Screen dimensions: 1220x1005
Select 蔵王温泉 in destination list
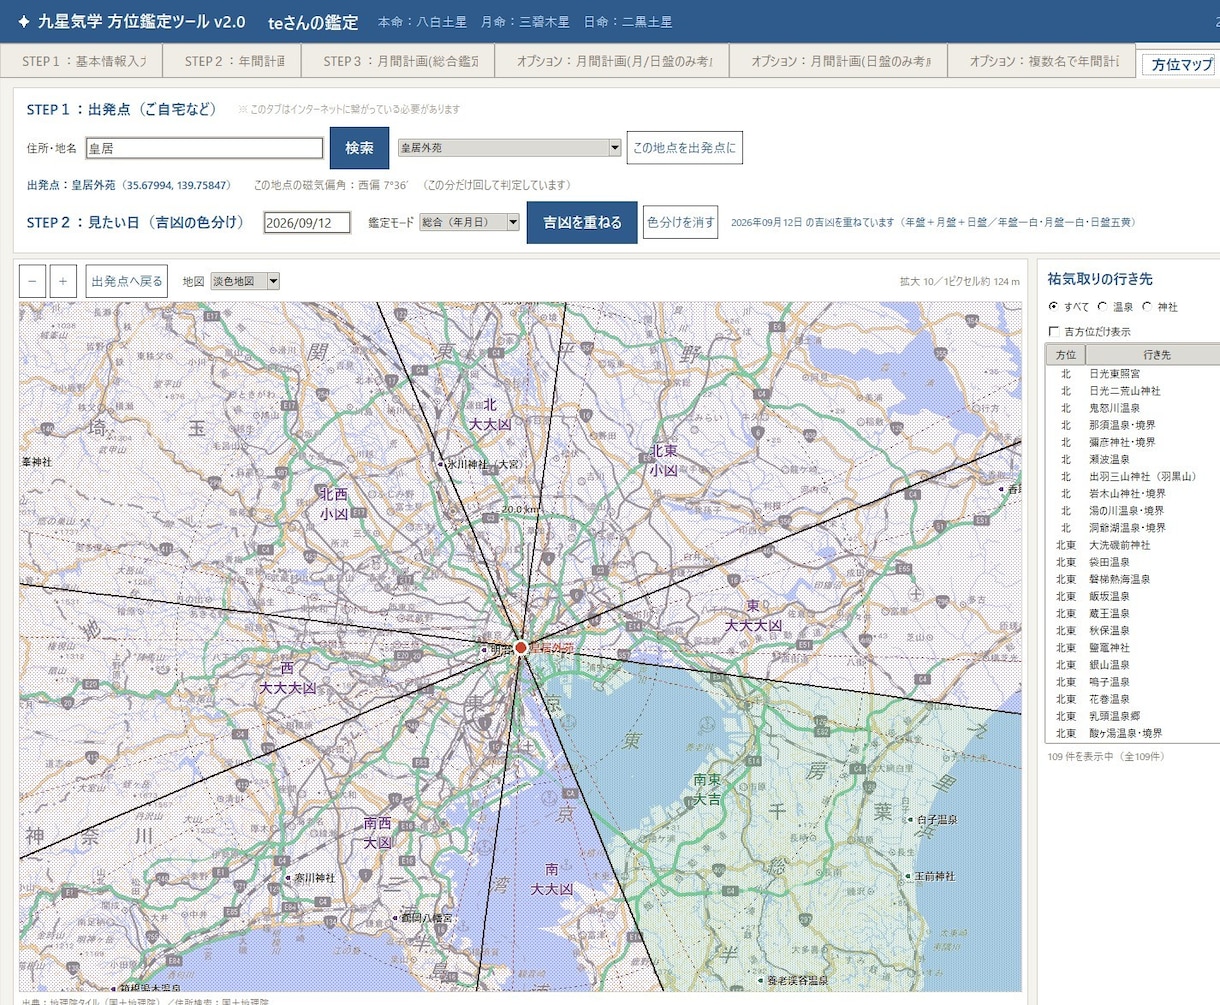[1133, 613]
